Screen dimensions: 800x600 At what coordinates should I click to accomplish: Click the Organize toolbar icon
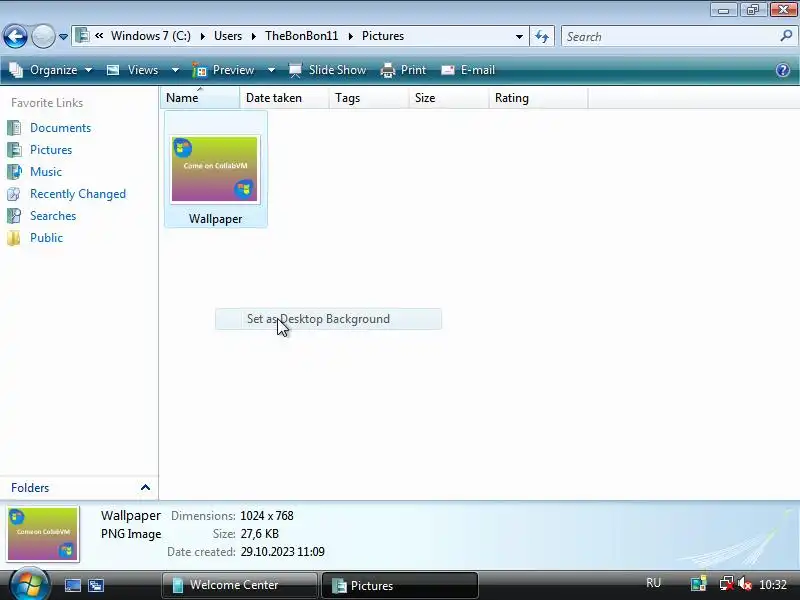(16, 70)
